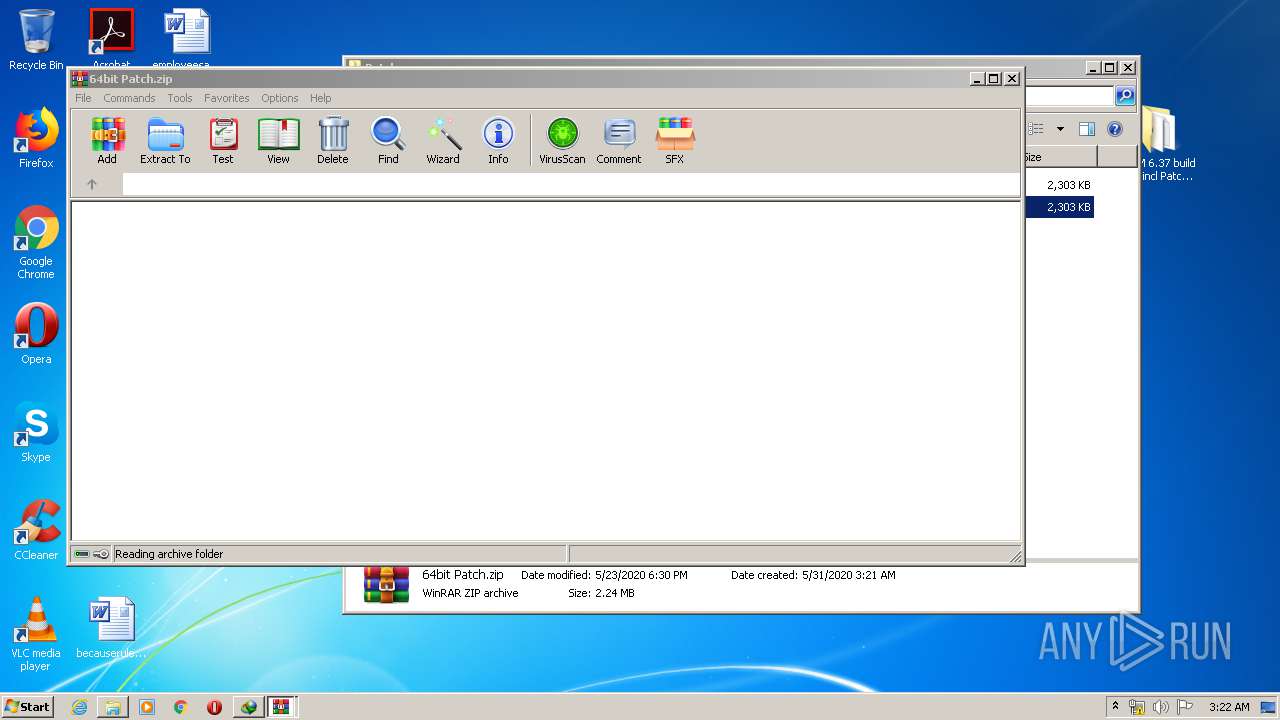The image size is (1280, 720).
Task: Open the Skype desktop shortcut
Action: pyautogui.click(x=36, y=432)
